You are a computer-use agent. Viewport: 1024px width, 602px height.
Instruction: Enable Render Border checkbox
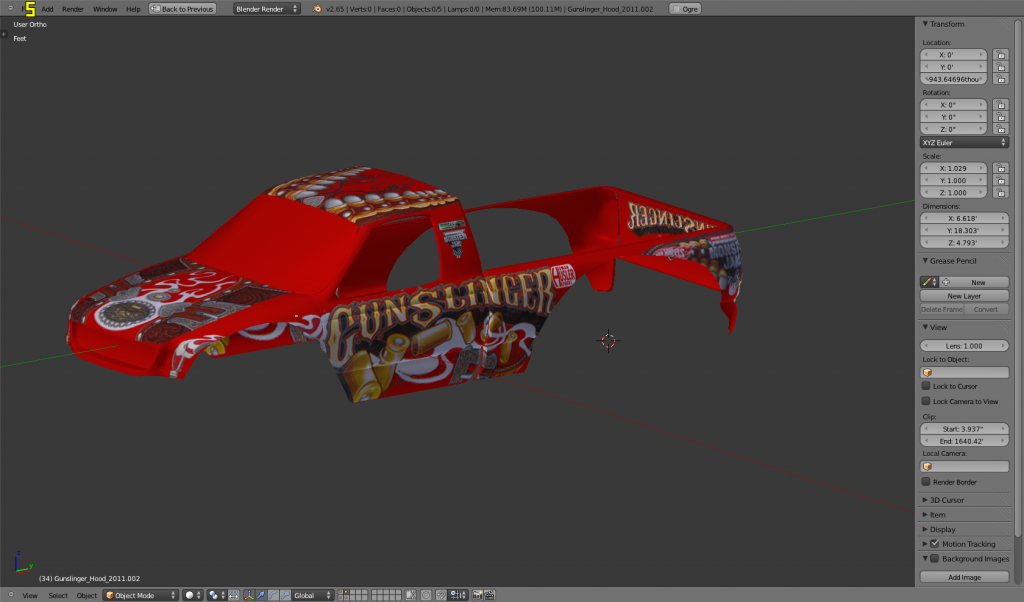925,482
